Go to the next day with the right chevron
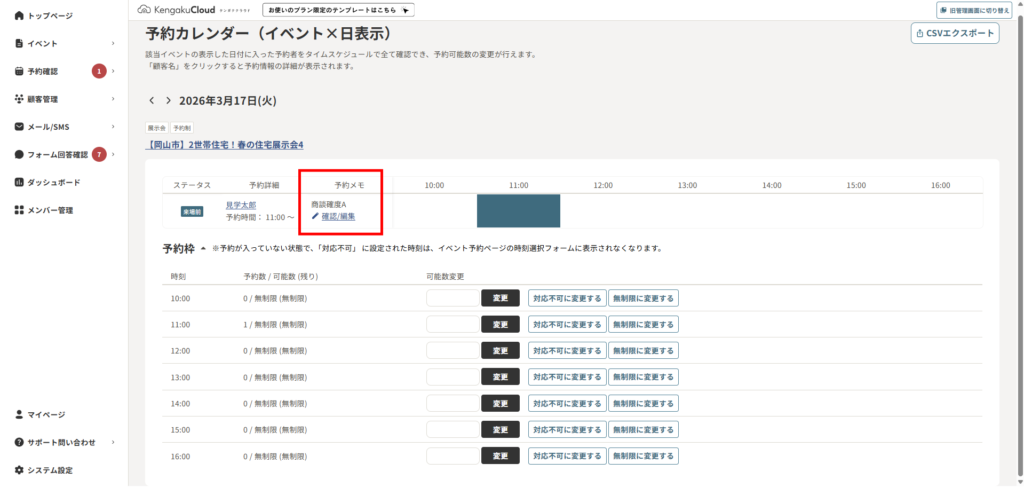Screen dimensions: 1024x487 pos(168,101)
